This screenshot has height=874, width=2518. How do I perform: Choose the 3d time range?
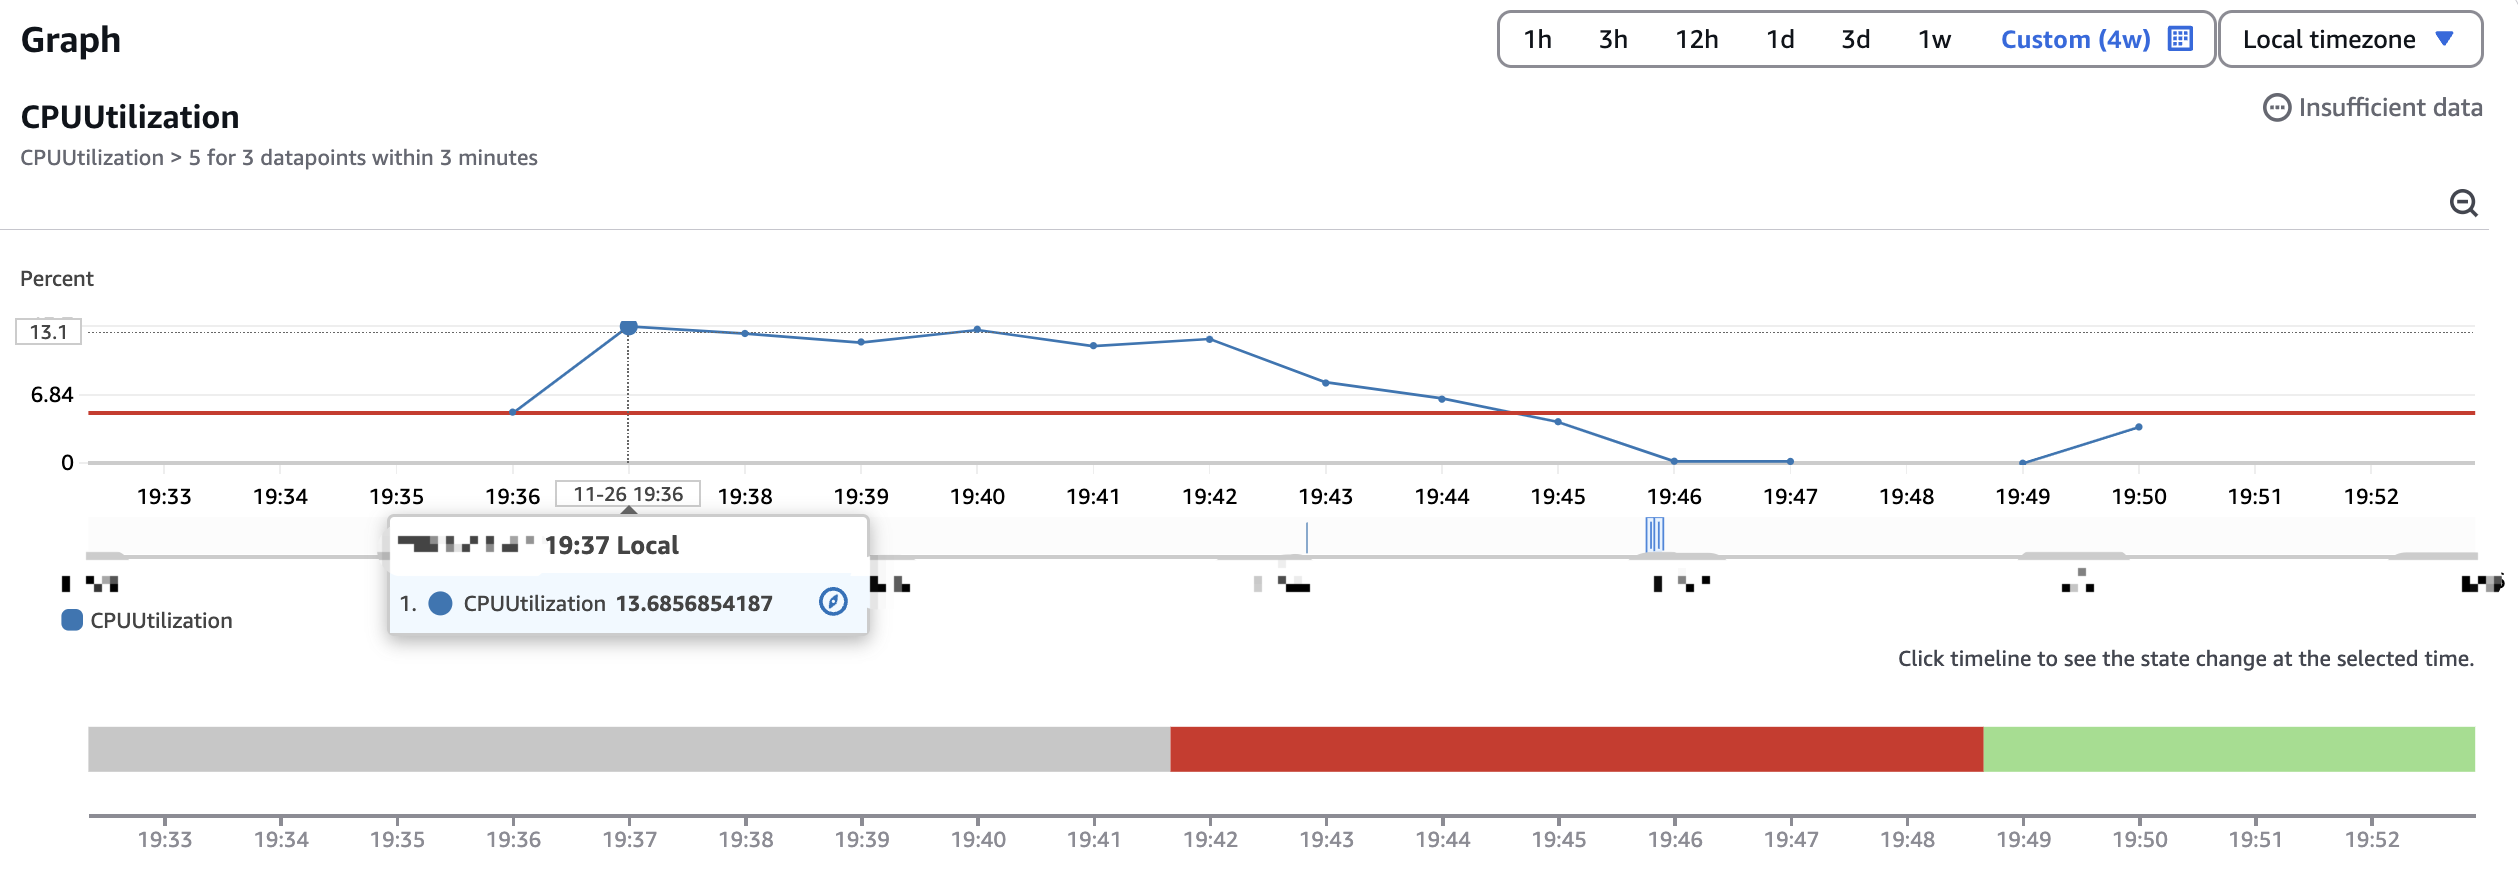click(1855, 39)
